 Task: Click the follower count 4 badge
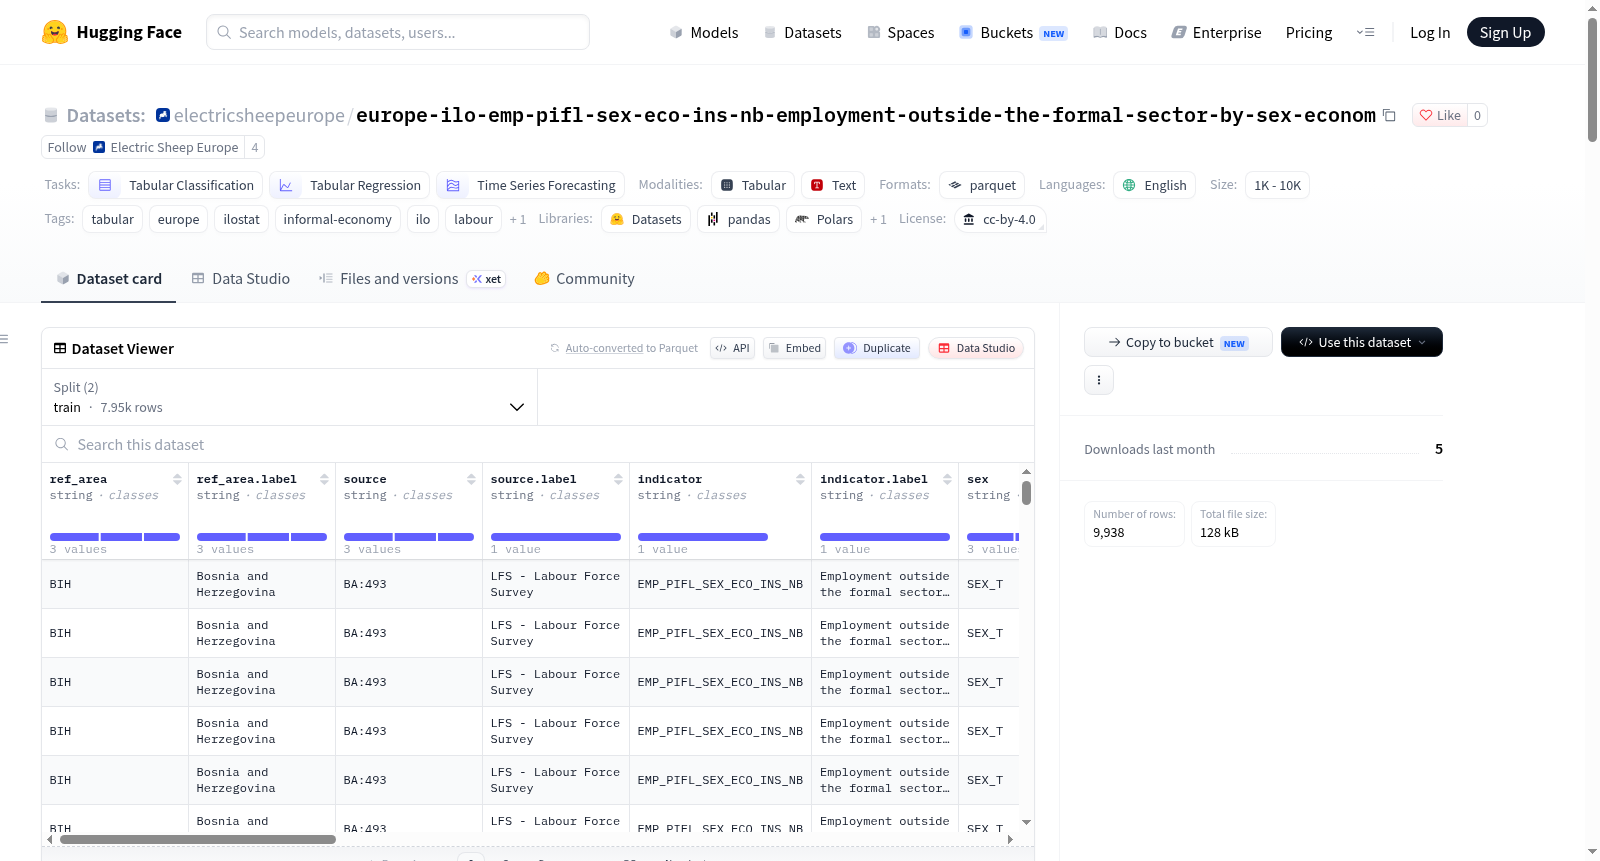pyautogui.click(x=255, y=147)
